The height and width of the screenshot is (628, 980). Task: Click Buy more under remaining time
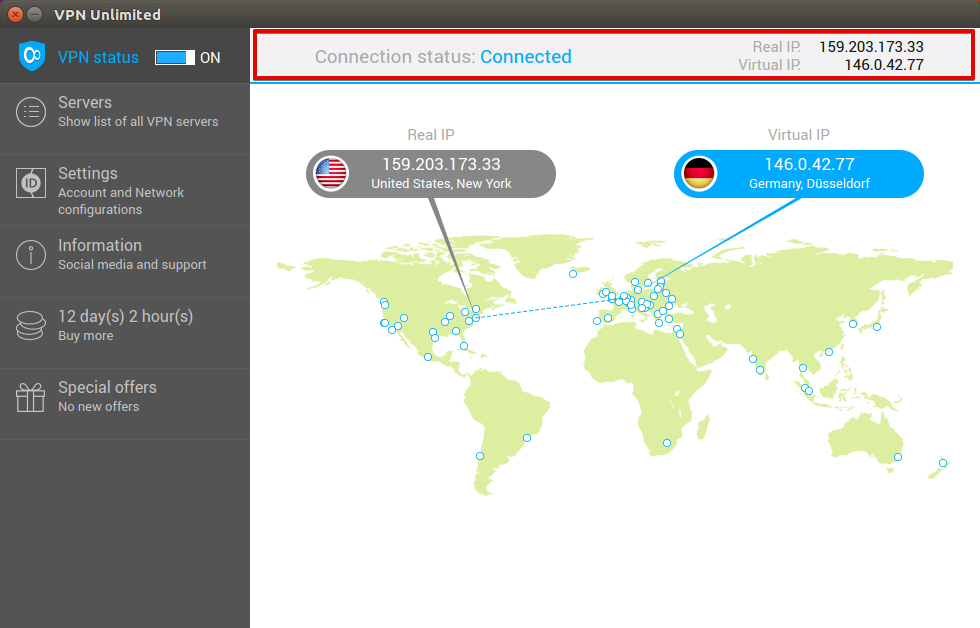[x=86, y=336]
